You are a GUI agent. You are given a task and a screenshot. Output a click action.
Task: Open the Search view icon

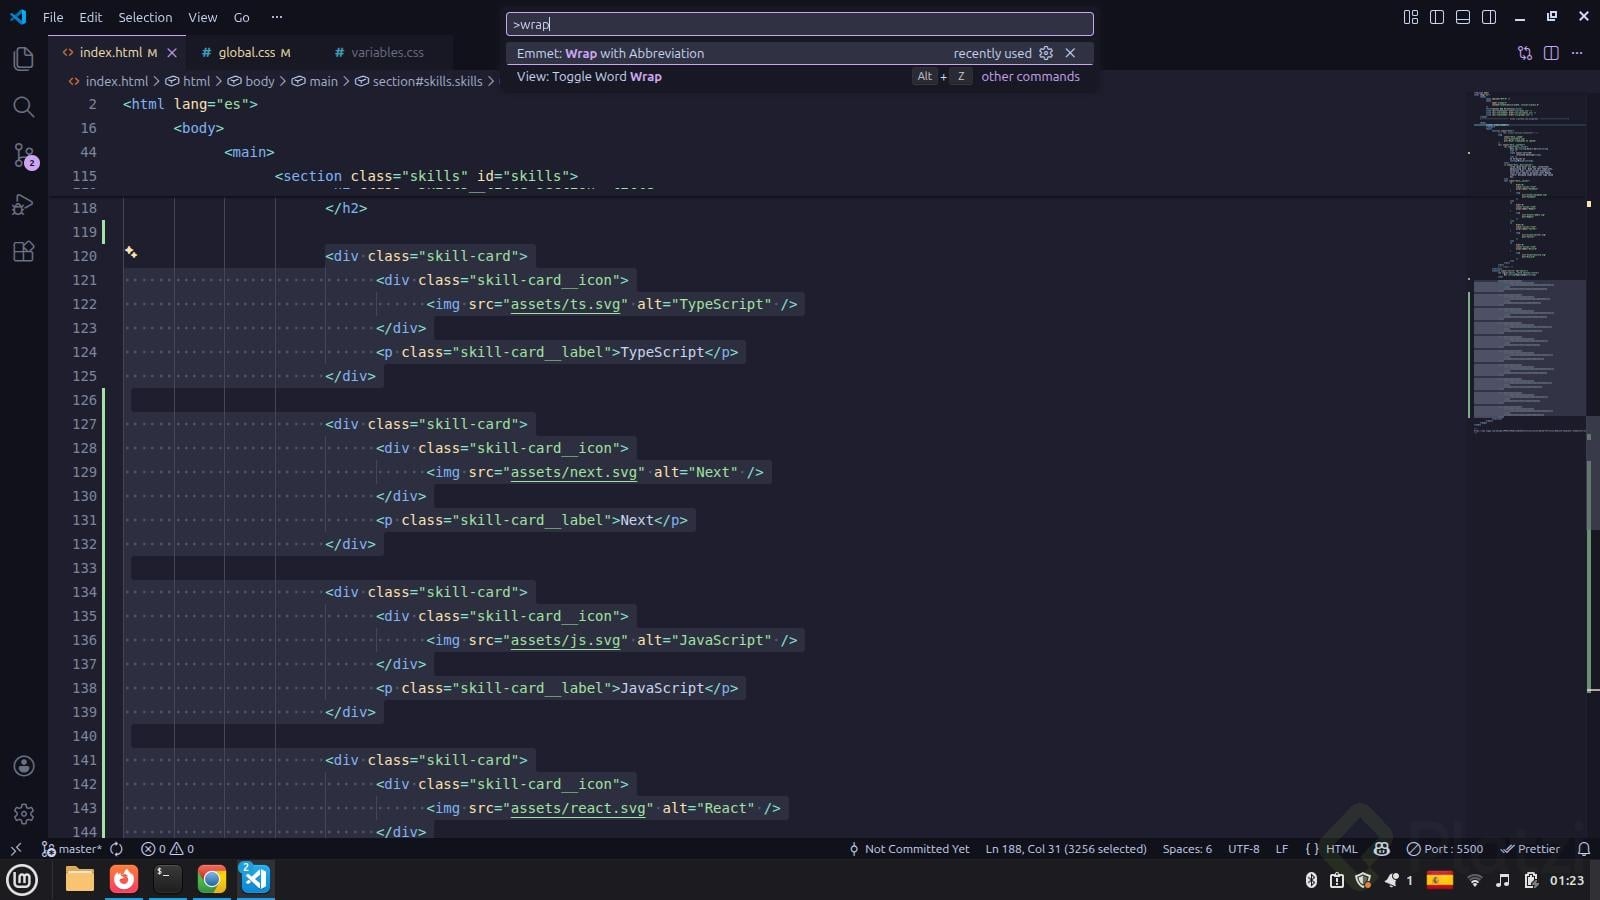pos(24,107)
